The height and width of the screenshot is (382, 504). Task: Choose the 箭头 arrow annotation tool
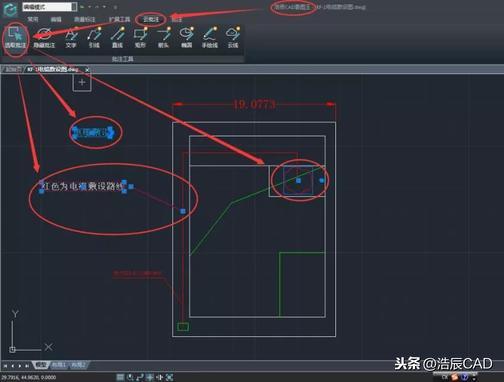coord(163,38)
